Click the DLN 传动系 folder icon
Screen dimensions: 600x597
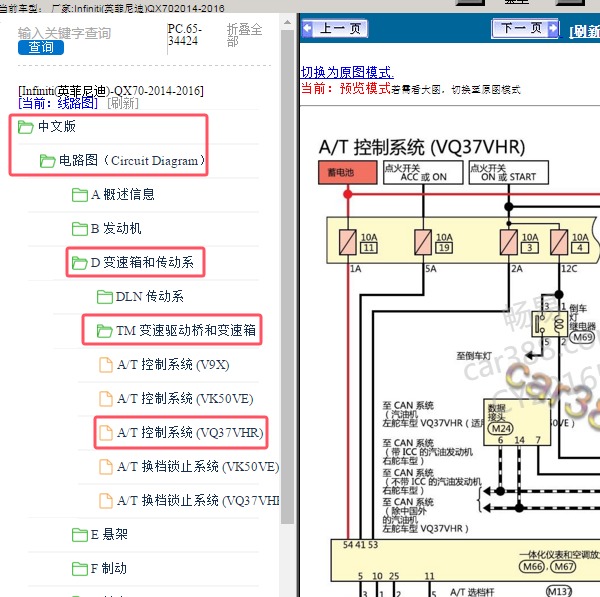pyautogui.click(x=104, y=297)
